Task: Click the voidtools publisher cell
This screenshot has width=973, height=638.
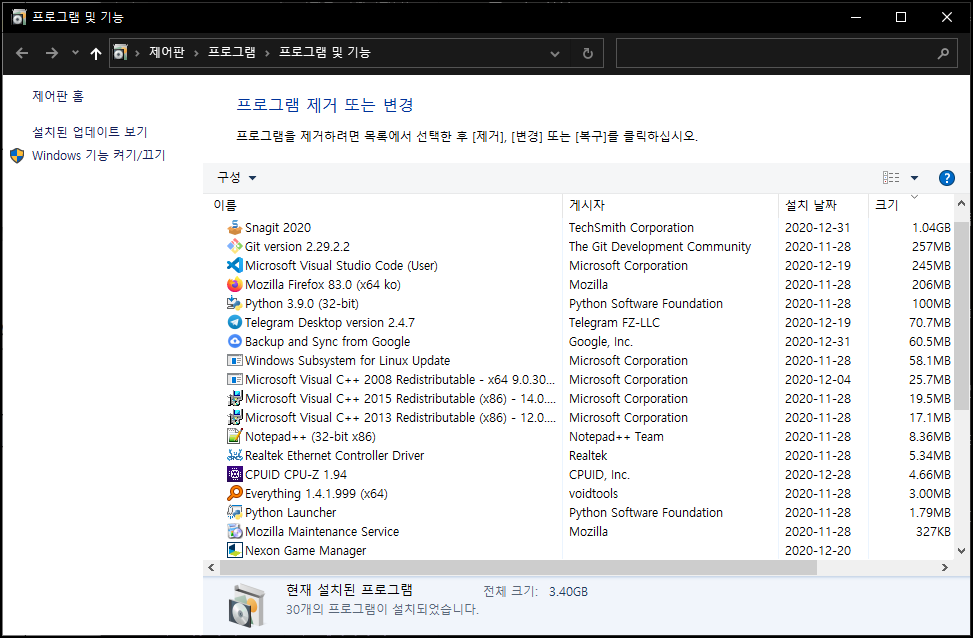Action: coord(593,493)
